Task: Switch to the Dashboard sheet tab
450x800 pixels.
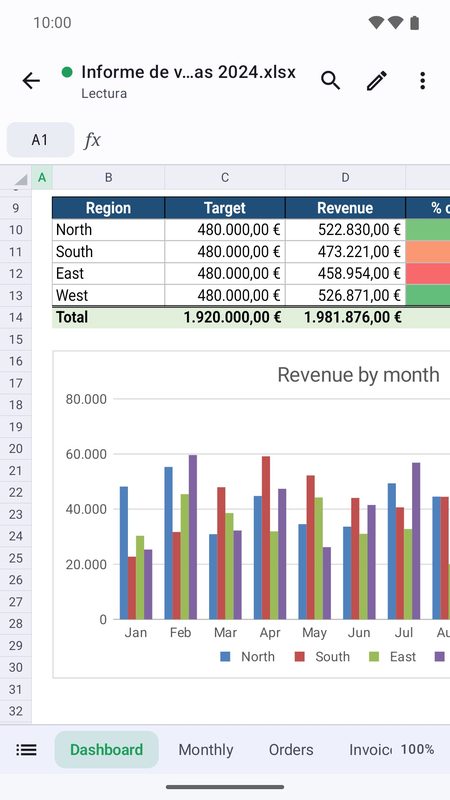Action: point(106,749)
